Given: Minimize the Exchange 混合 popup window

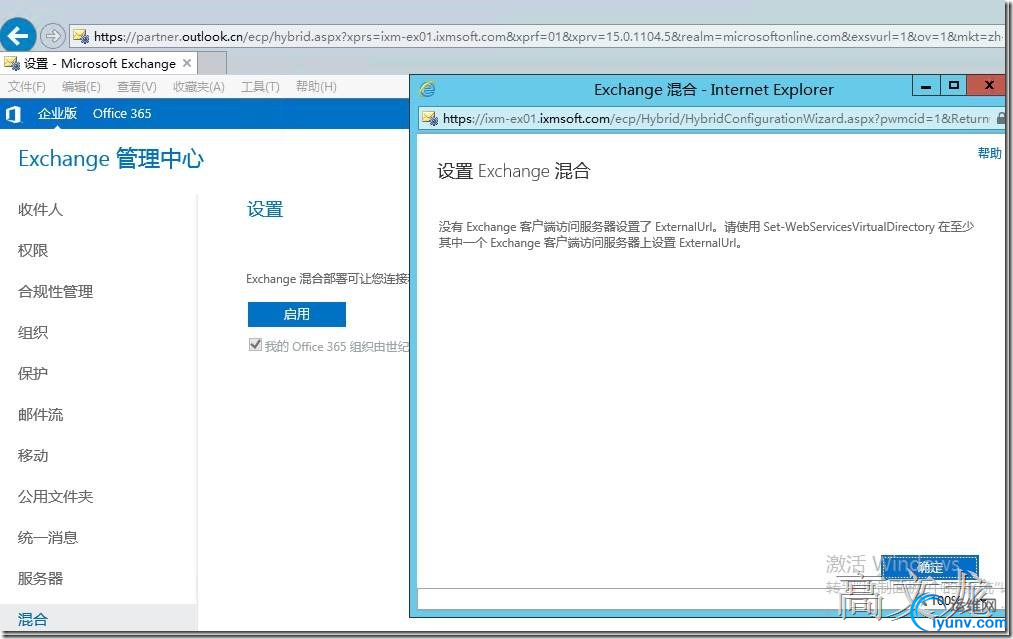Looking at the screenshot, I should (x=926, y=85).
